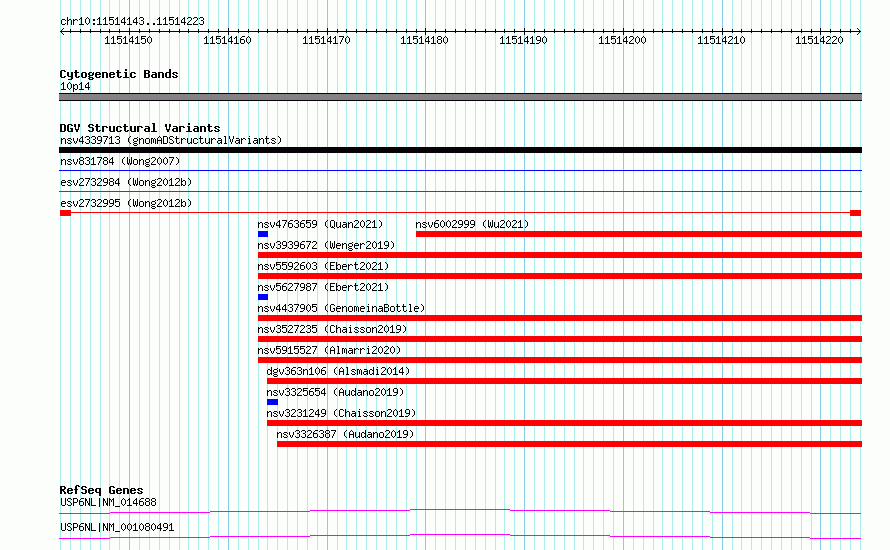Open variant nsv831784 (Wong2007) label

point(120,161)
